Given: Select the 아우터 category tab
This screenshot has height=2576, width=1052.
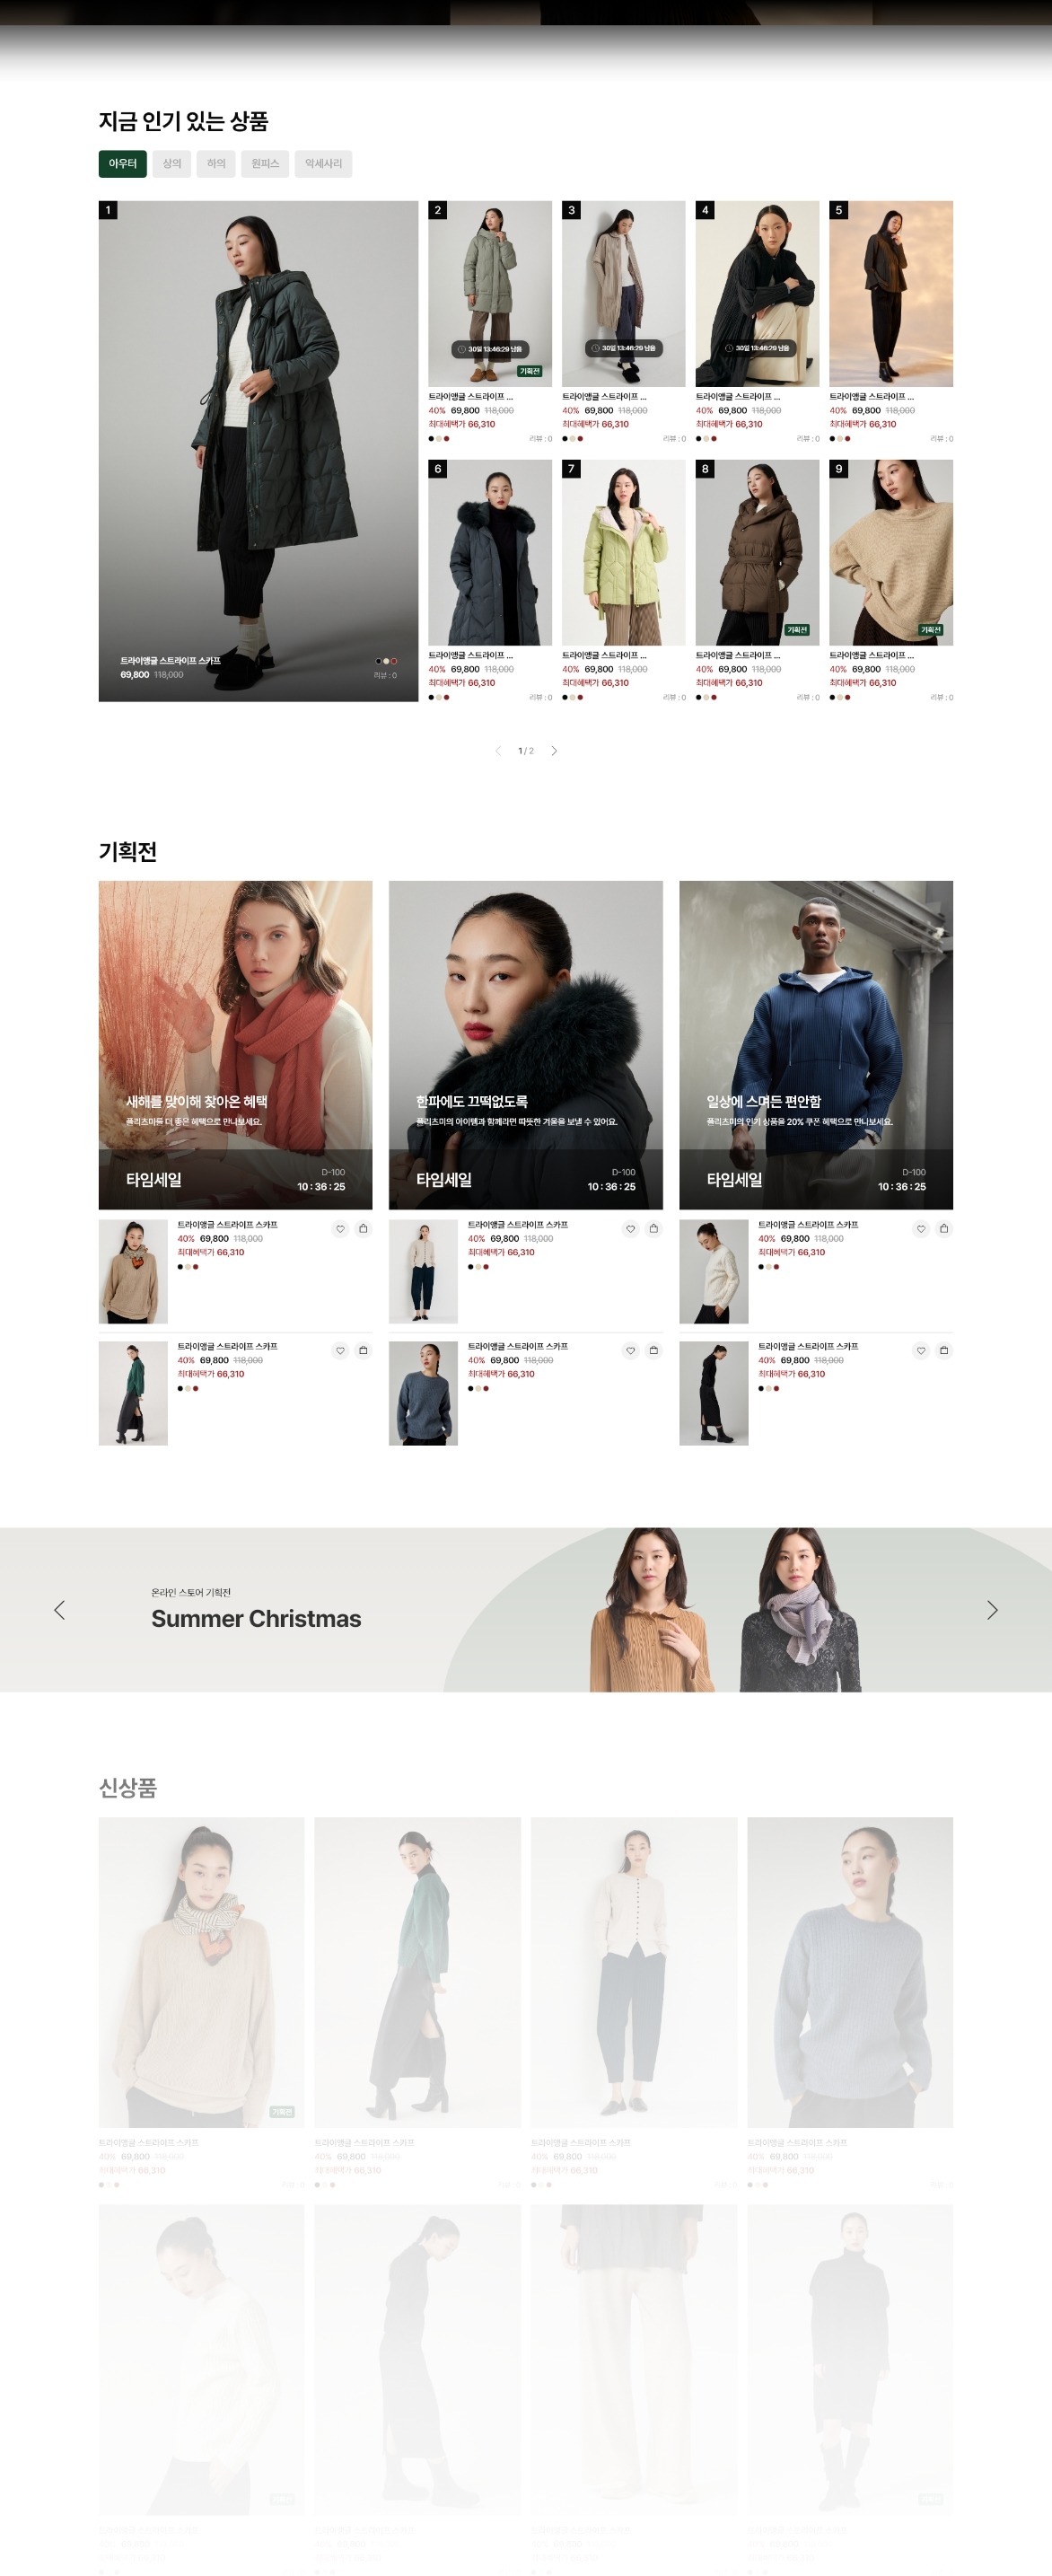Looking at the screenshot, I should pyautogui.click(x=123, y=164).
